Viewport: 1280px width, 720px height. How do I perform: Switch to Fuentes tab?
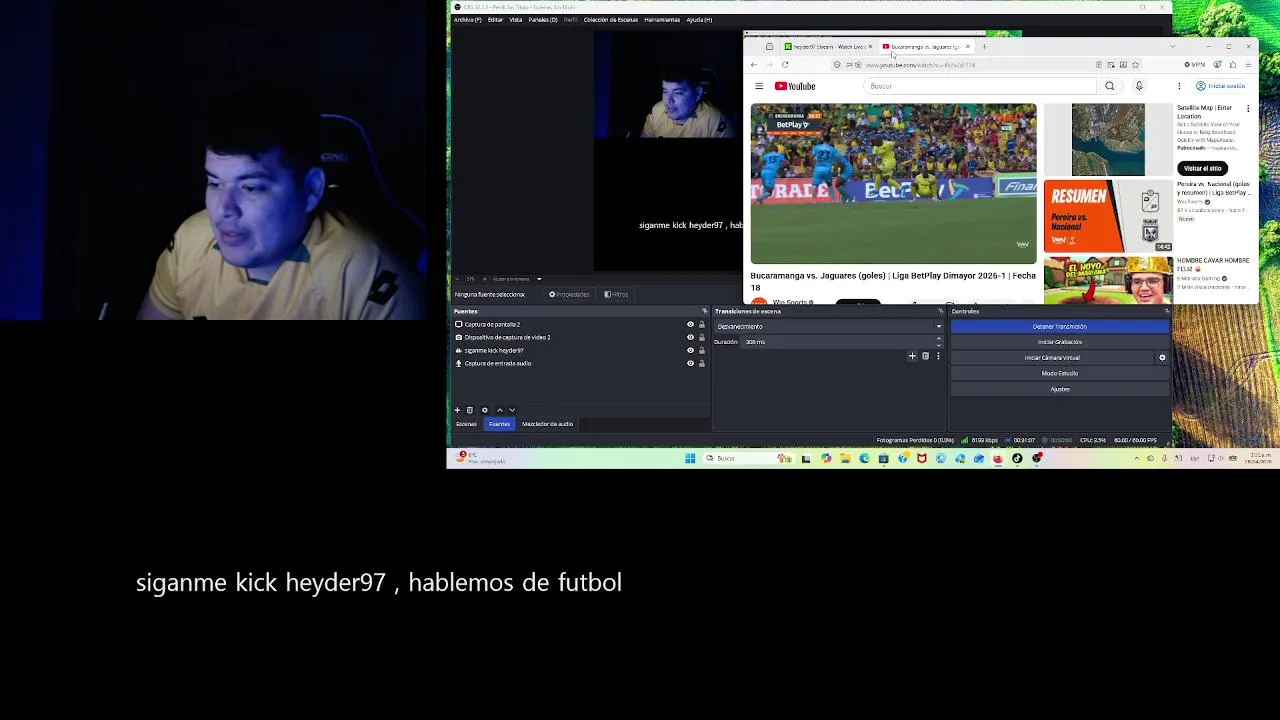pos(499,424)
